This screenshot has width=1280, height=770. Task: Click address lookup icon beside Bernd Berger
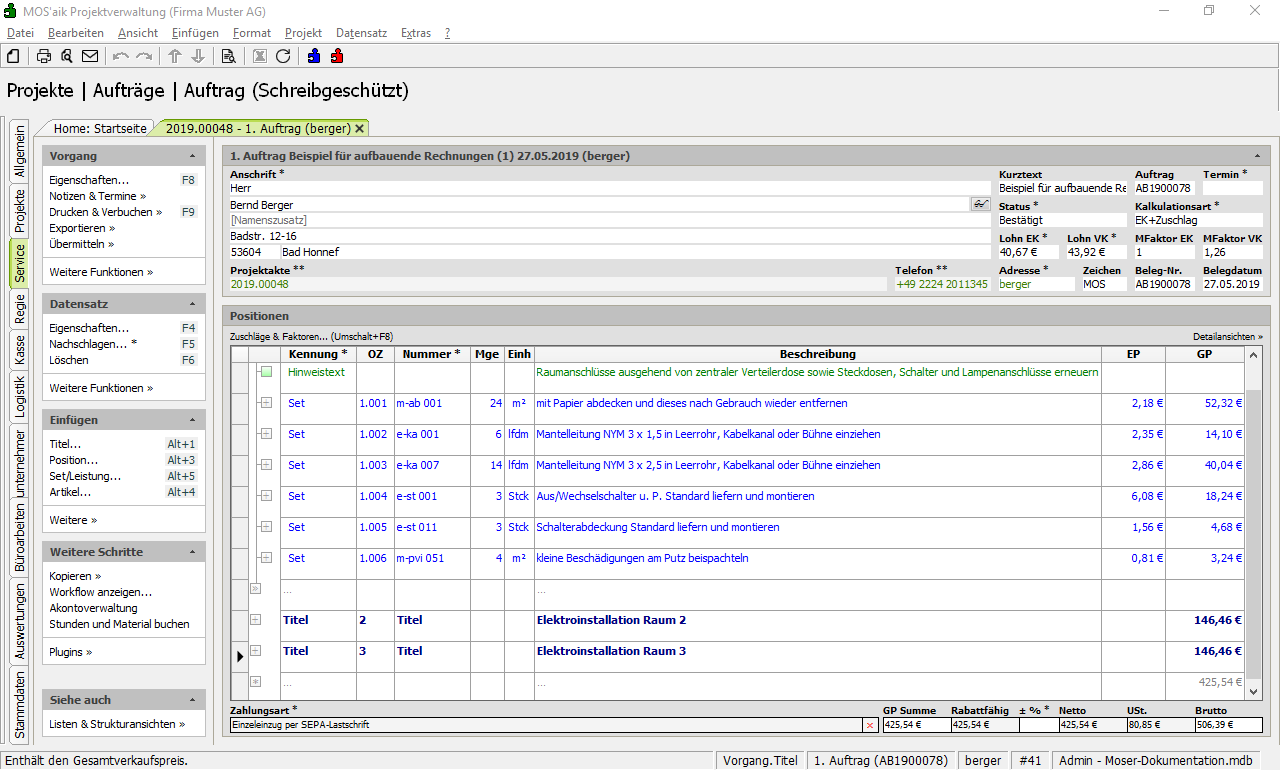[x=980, y=204]
